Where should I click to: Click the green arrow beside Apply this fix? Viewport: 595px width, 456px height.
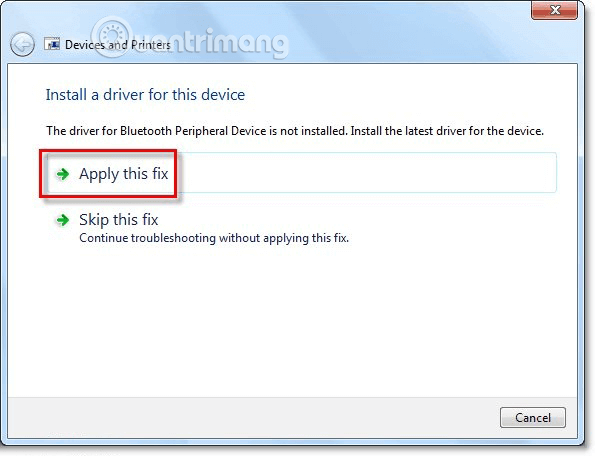point(63,174)
